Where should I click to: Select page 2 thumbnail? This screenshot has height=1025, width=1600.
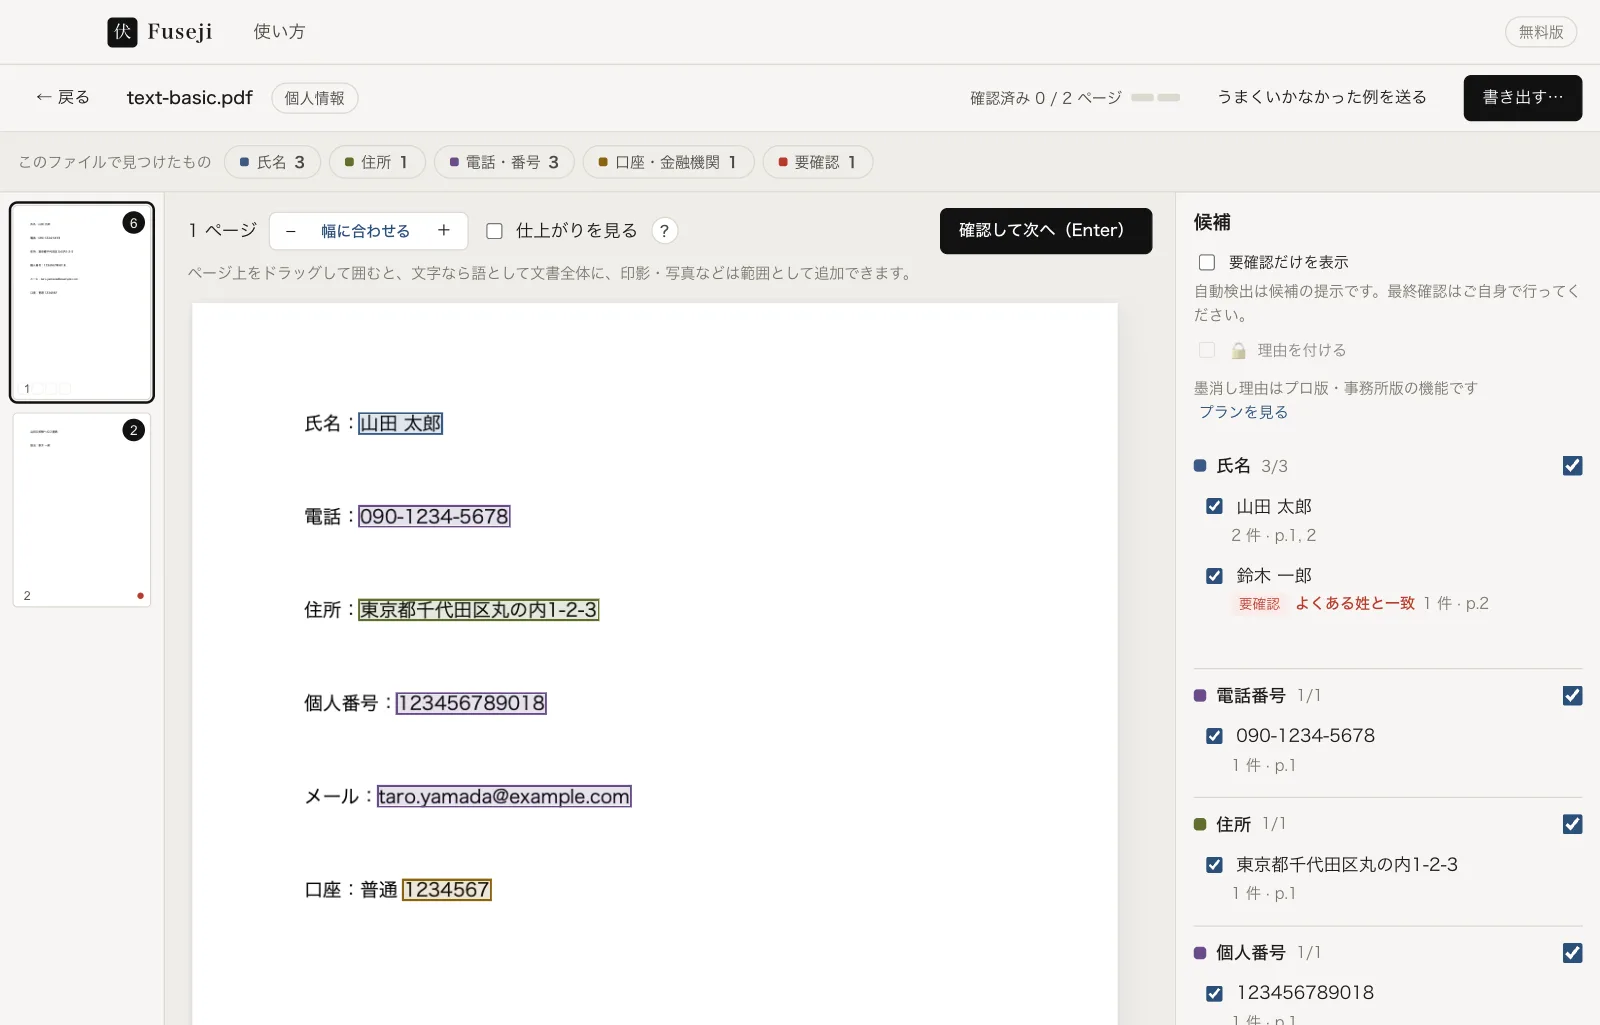click(82, 510)
